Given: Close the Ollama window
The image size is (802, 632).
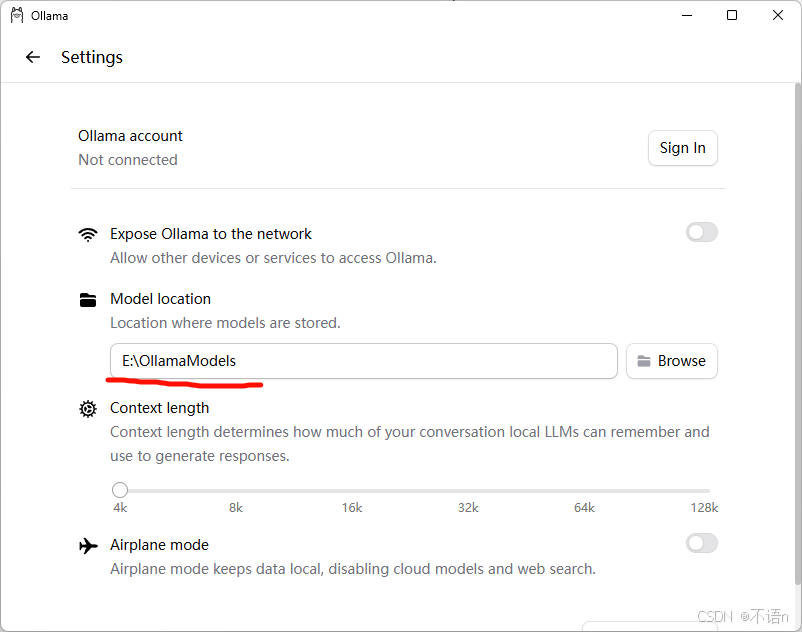Looking at the screenshot, I should tap(778, 15).
